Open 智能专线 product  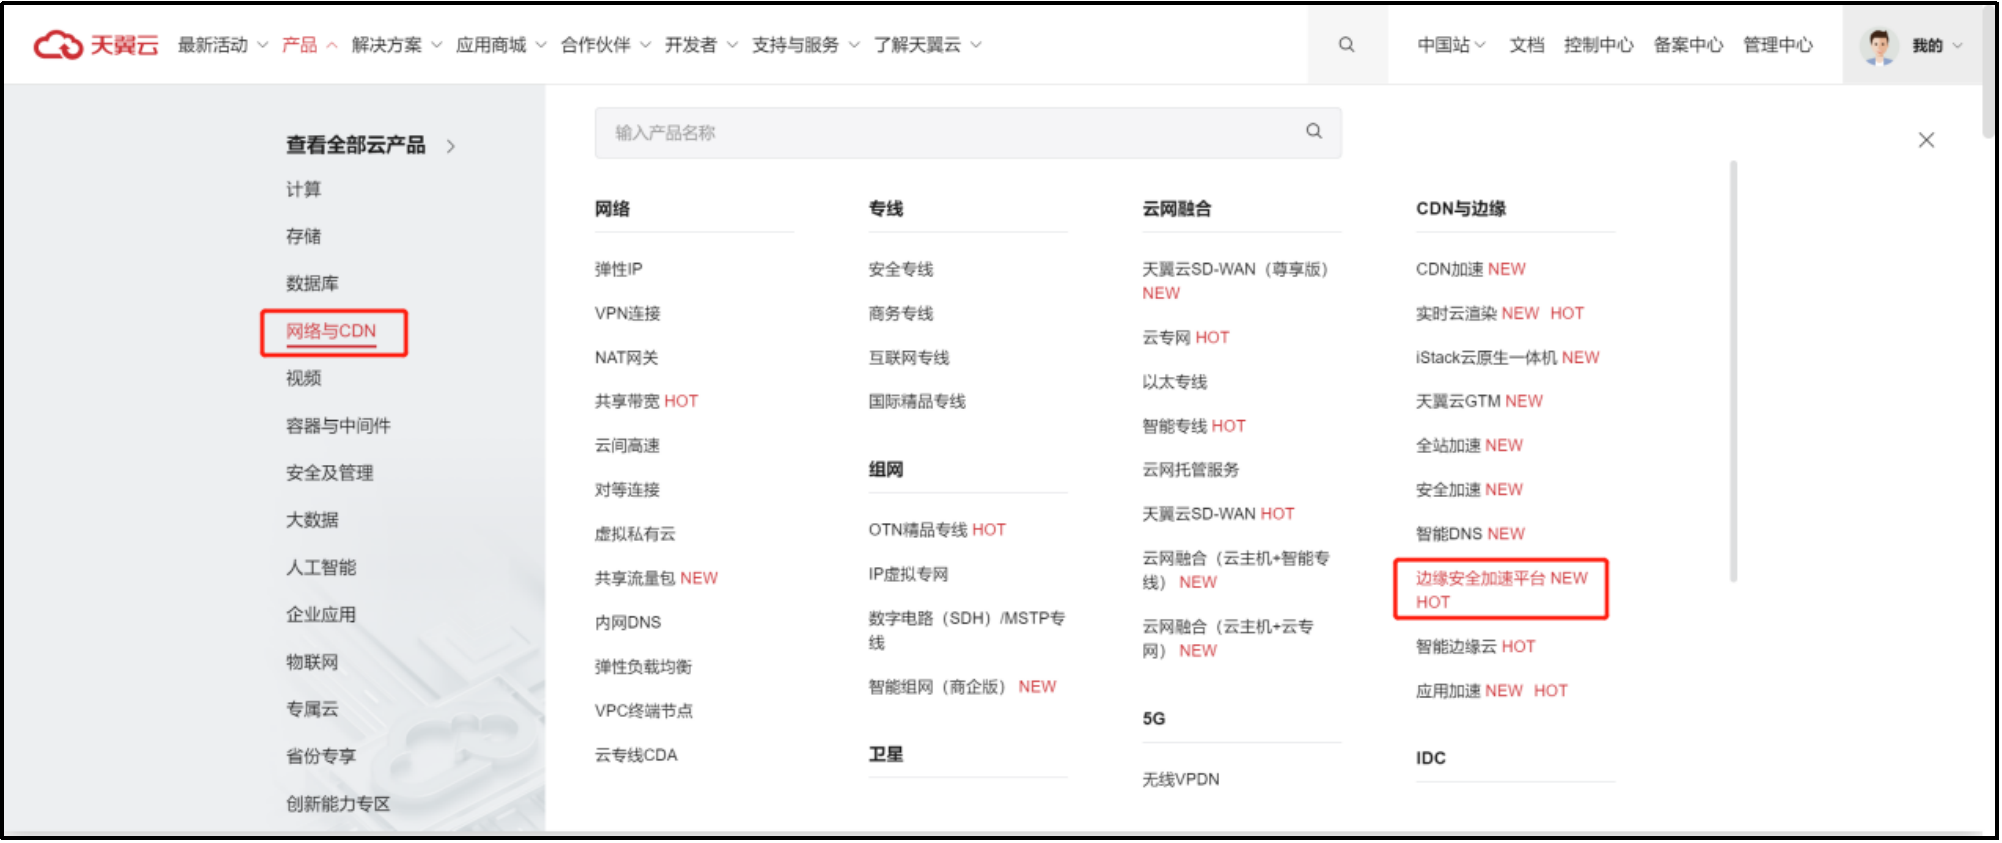pos(1175,426)
